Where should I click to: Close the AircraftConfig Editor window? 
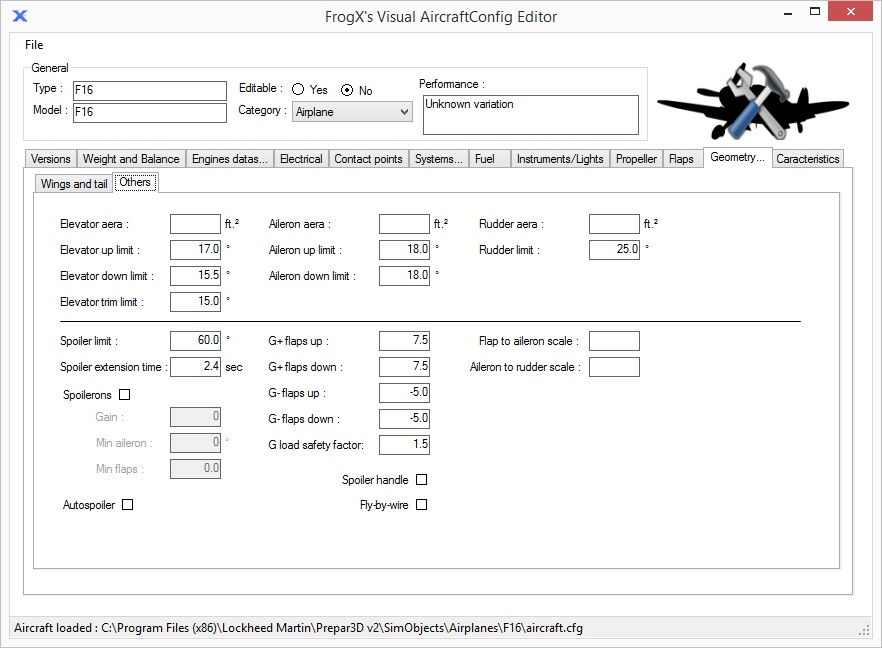850,11
